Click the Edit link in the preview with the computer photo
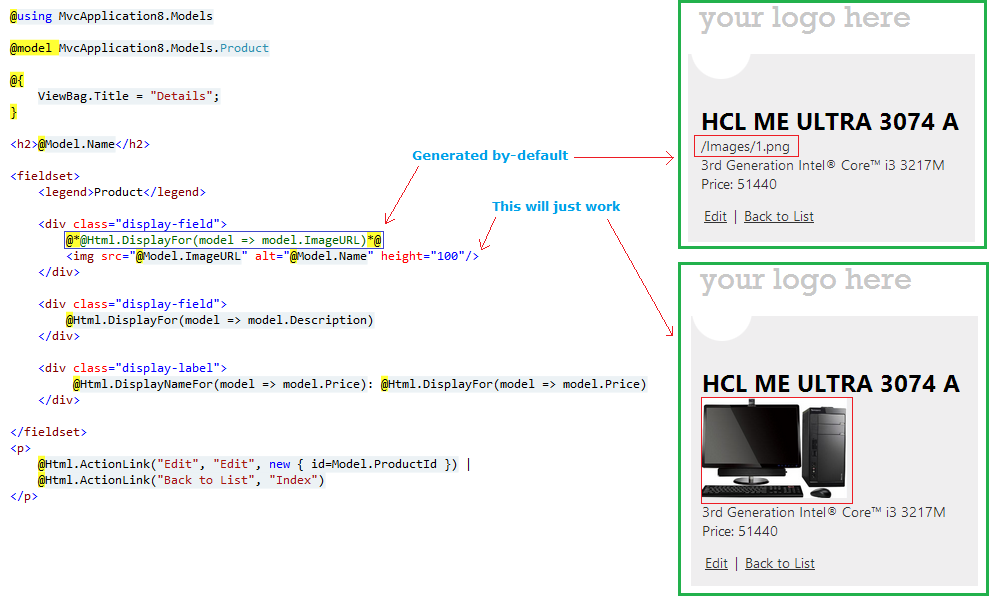This screenshot has width=992, height=600. tap(716, 563)
